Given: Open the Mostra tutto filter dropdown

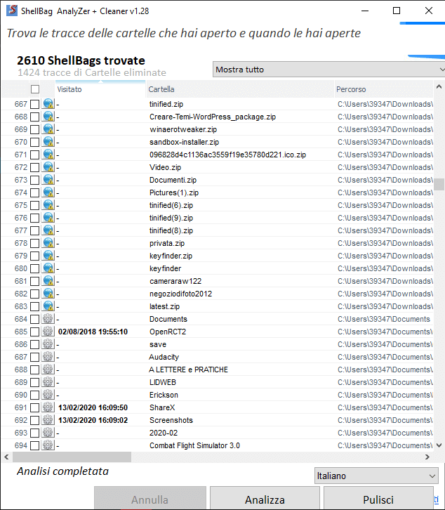Looking at the screenshot, I should (x=329, y=69).
